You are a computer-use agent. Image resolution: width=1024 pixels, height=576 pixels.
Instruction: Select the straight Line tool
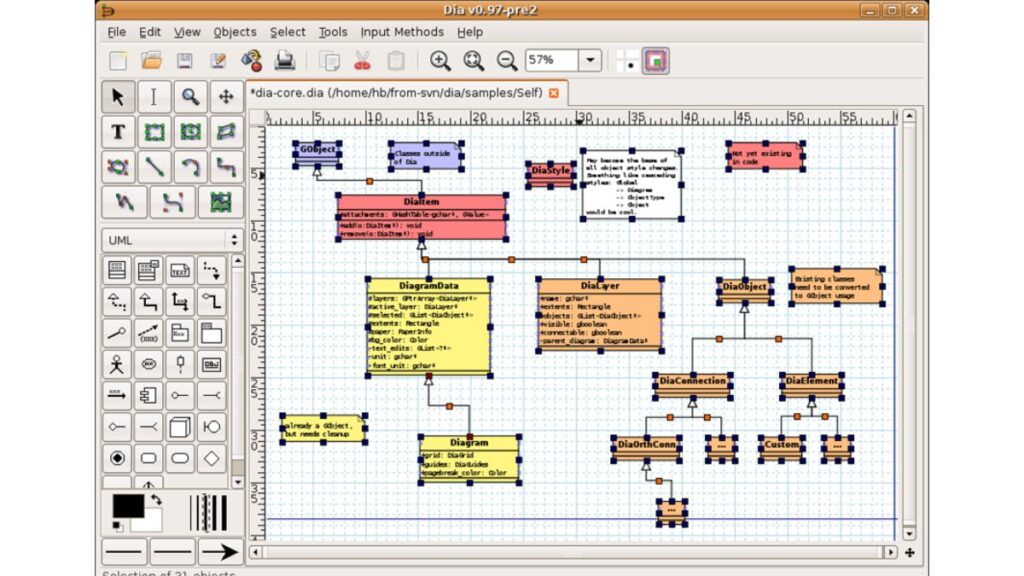click(x=153, y=167)
